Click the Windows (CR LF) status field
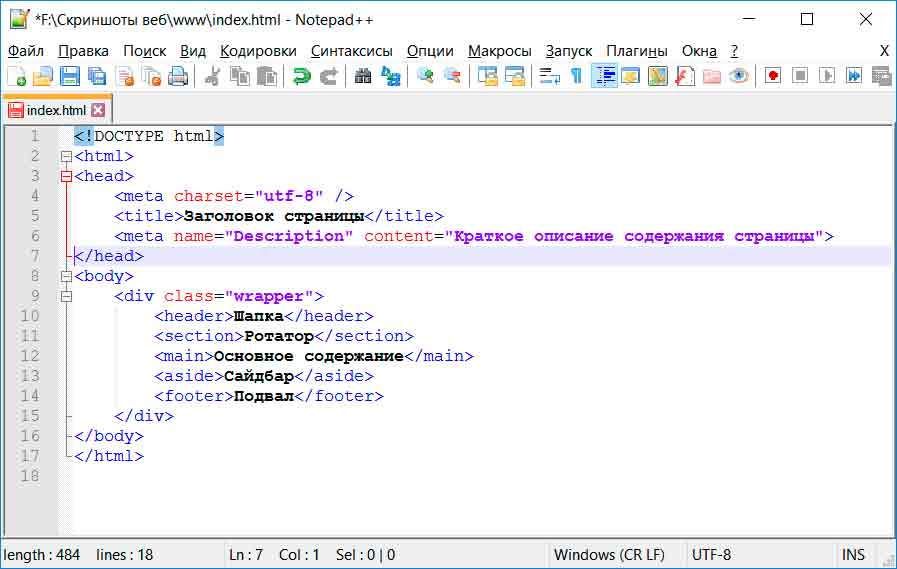The width and height of the screenshot is (897, 569). [609, 555]
